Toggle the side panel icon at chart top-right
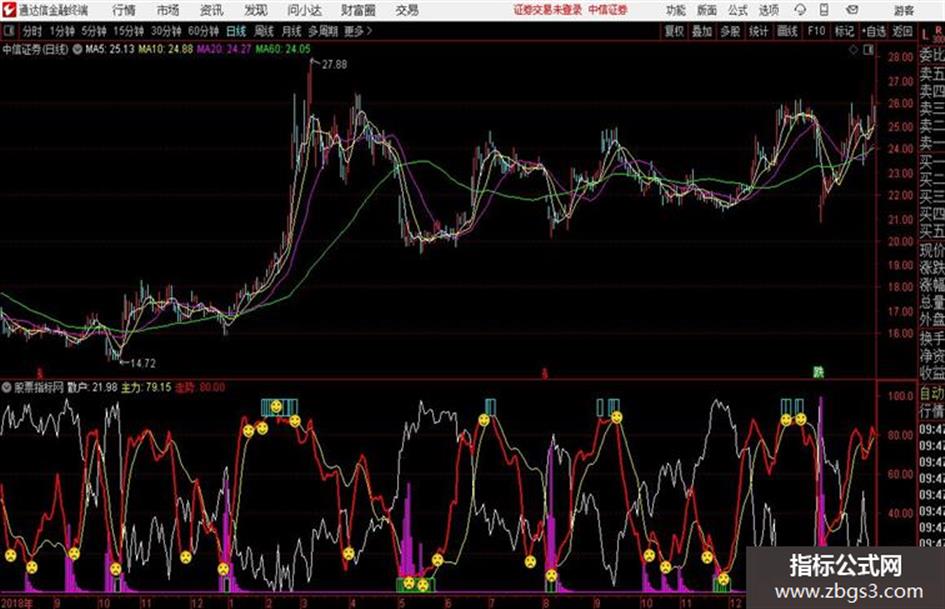The width and height of the screenshot is (945, 609). 868,50
